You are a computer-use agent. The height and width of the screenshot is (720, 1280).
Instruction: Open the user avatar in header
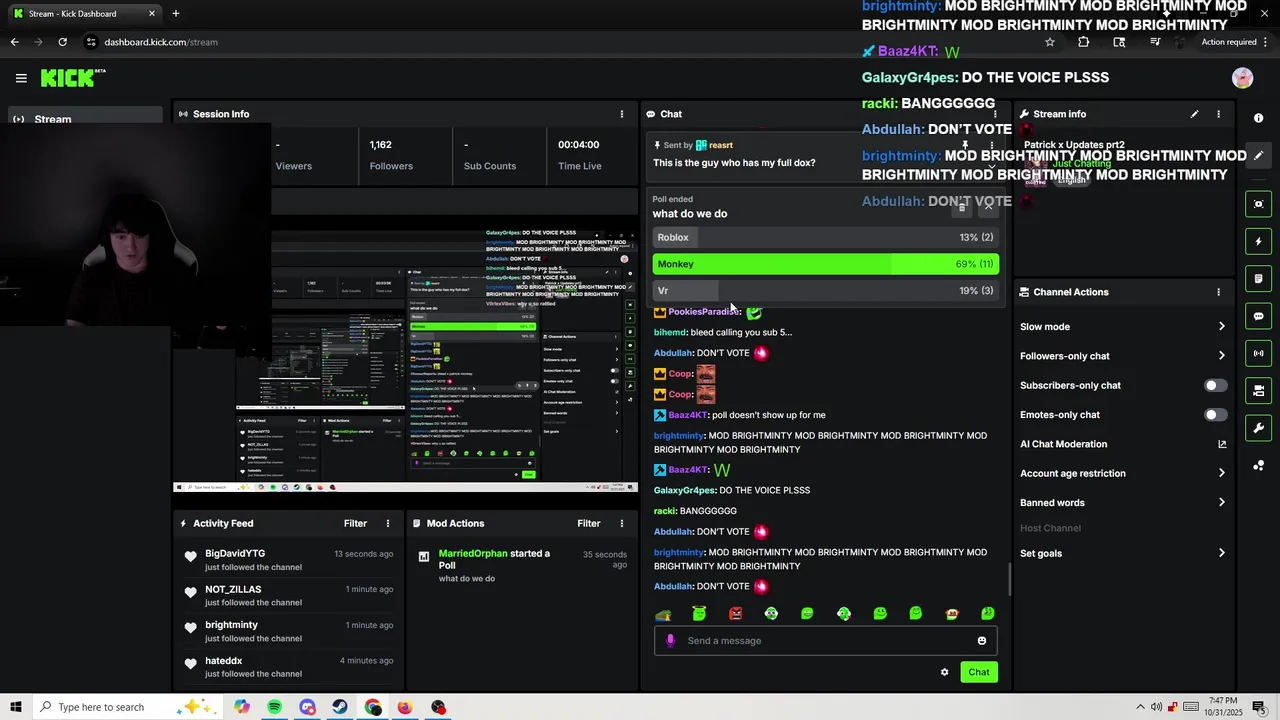pyautogui.click(x=1242, y=78)
